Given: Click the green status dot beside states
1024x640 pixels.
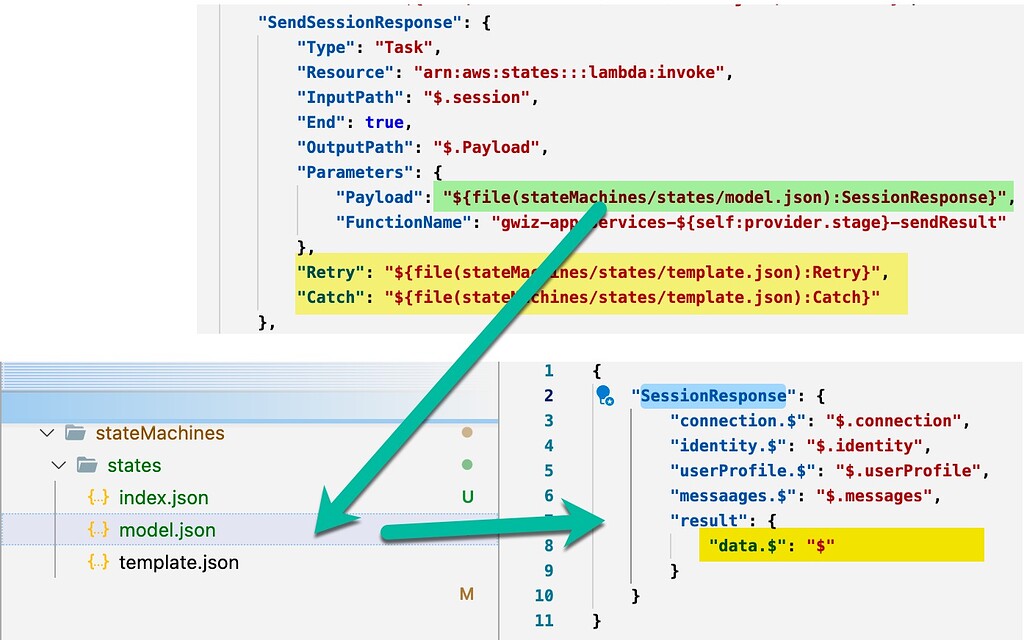Looking at the screenshot, I should point(465,465).
